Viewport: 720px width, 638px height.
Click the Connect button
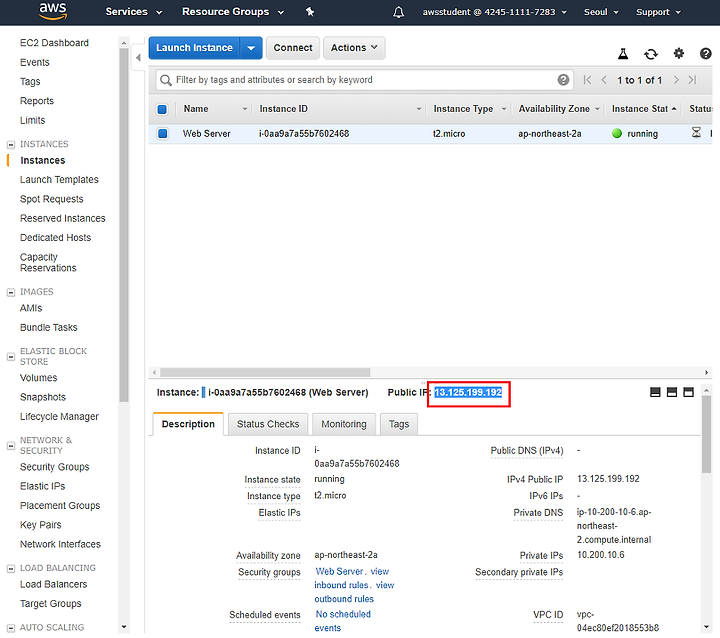(x=292, y=48)
